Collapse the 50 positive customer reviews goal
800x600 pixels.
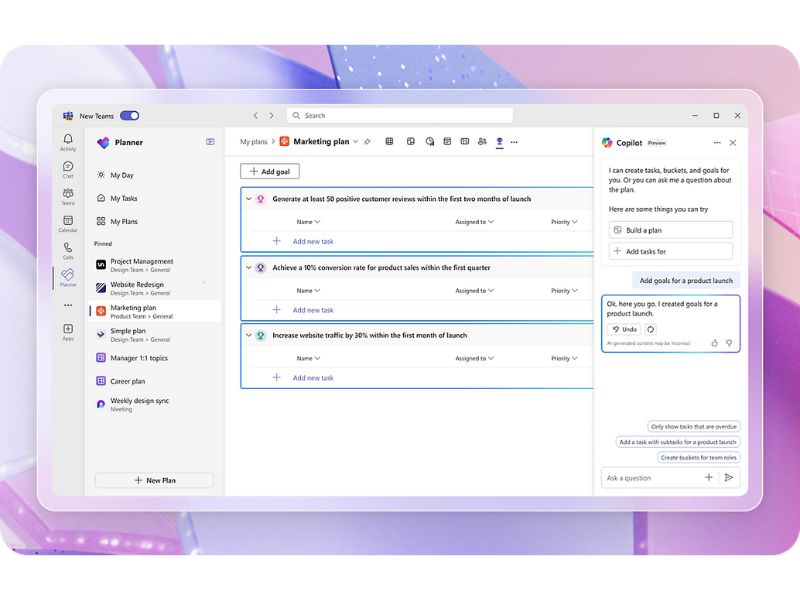pos(249,199)
